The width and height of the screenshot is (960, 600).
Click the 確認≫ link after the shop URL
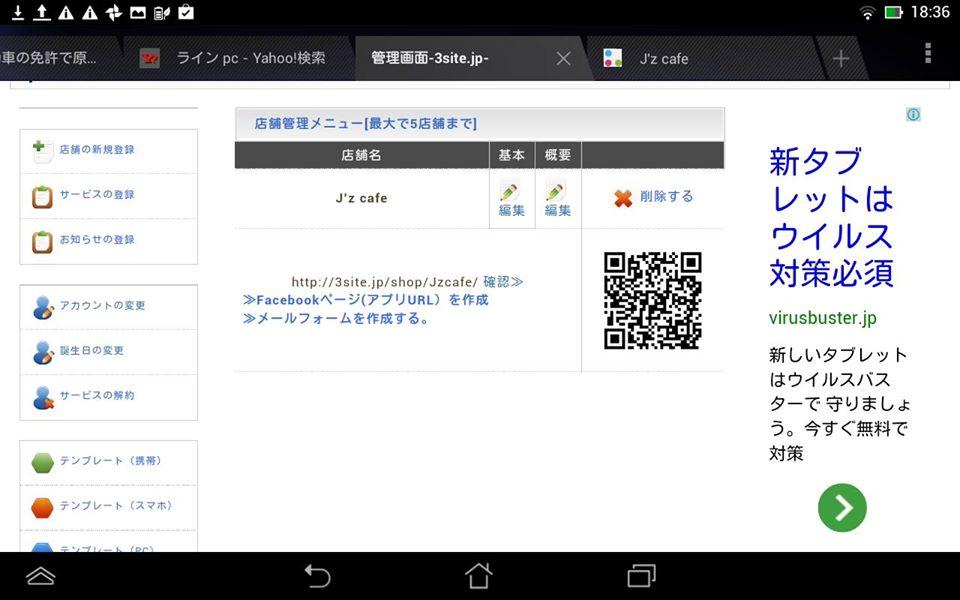click(x=503, y=282)
